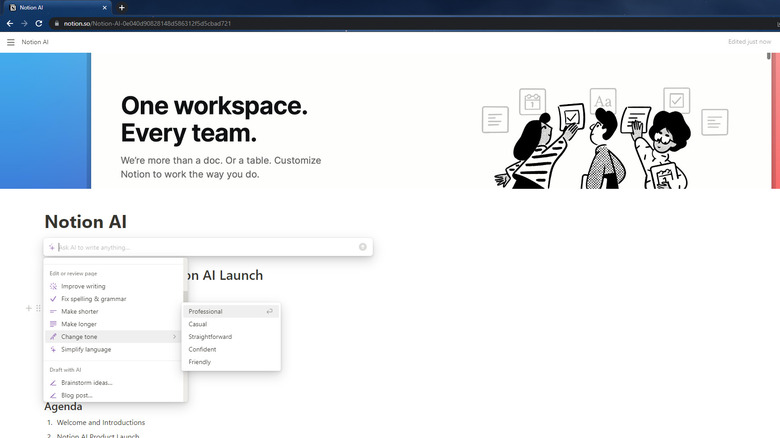Click the Ask AI prompt input field
Viewport: 780px width, 438px height.
pyautogui.click(x=208, y=247)
